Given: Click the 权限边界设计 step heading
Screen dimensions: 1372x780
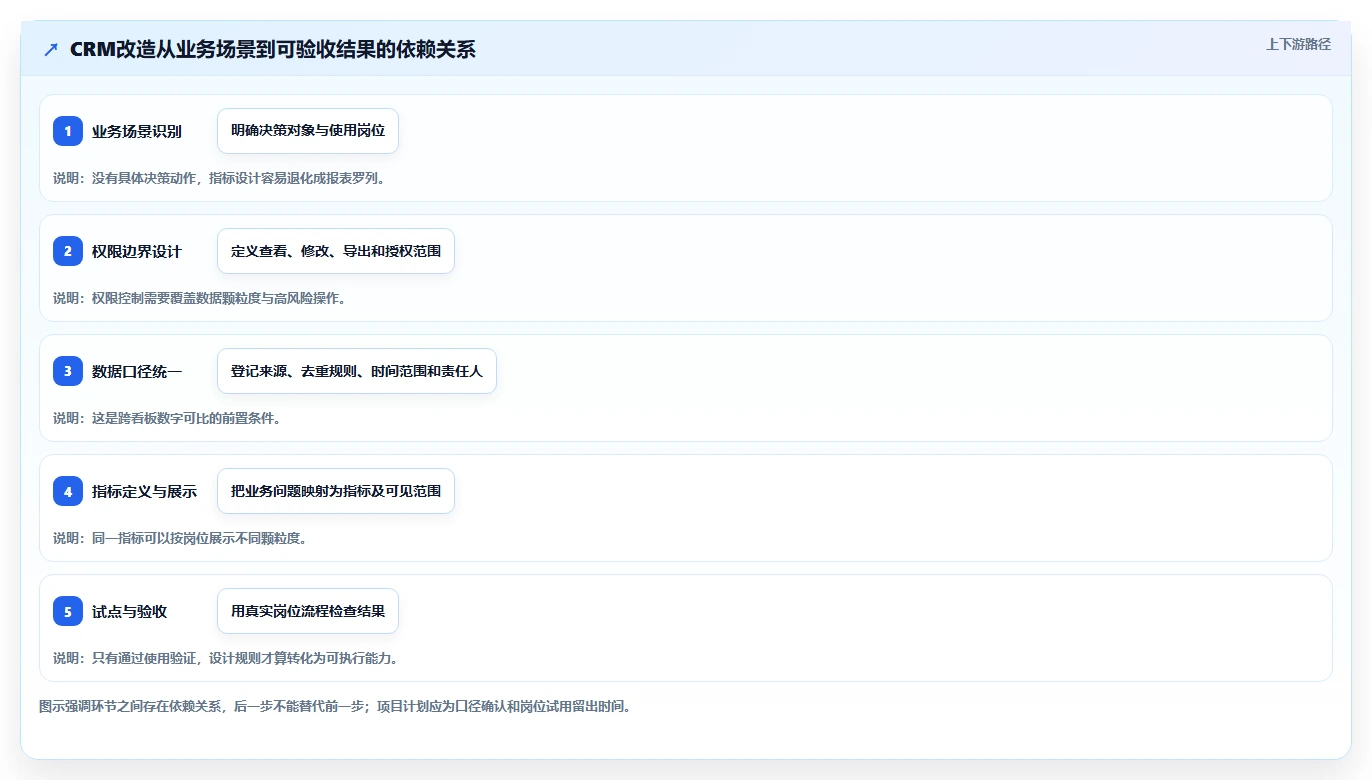Looking at the screenshot, I should pyautogui.click(x=137, y=251).
